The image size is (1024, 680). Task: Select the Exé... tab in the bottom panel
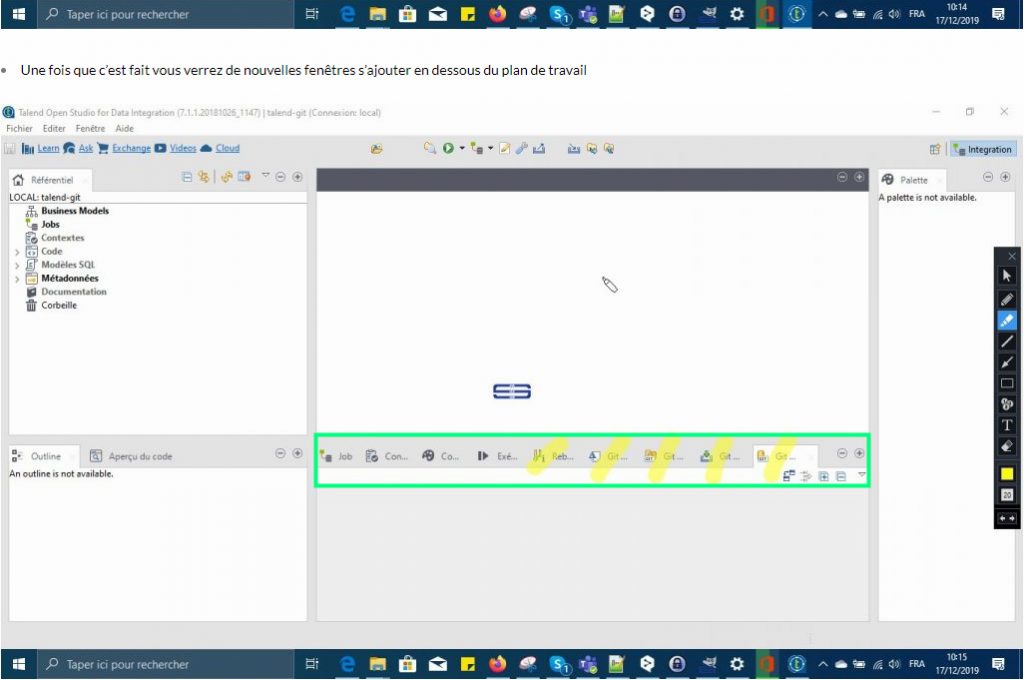pyautogui.click(x=498, y=456)
